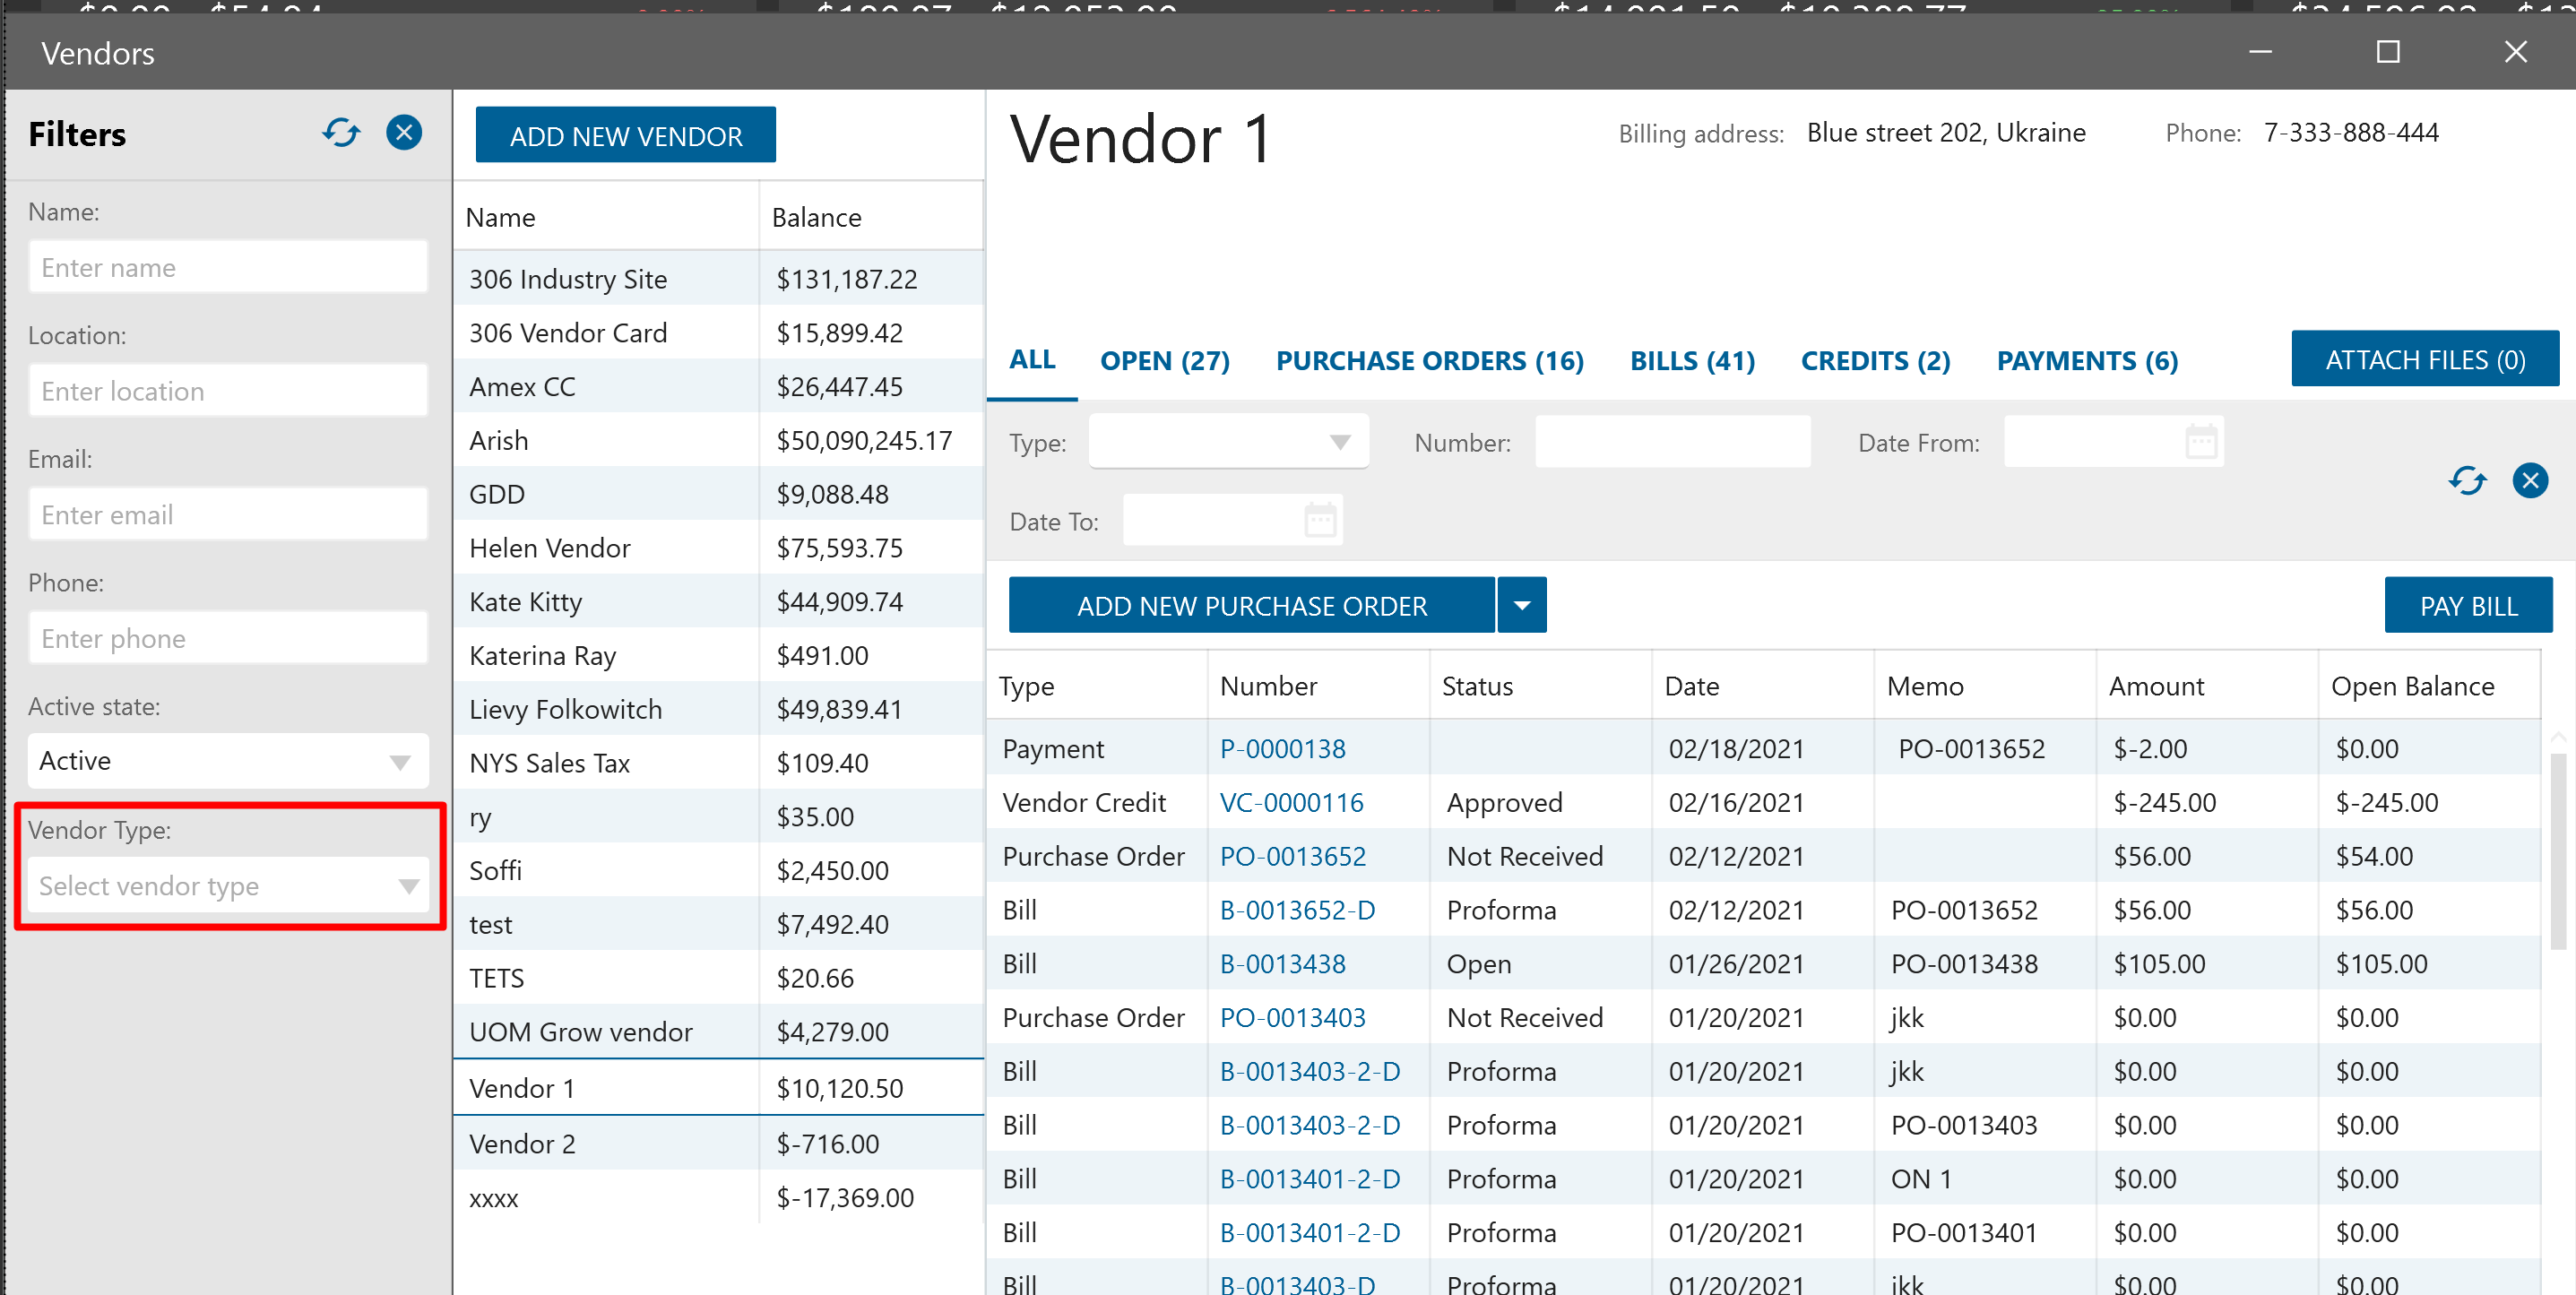Screen dimensions: 2576x1295
Task: Select Helen Vendor in the vendor list
Action: point(550,548)
